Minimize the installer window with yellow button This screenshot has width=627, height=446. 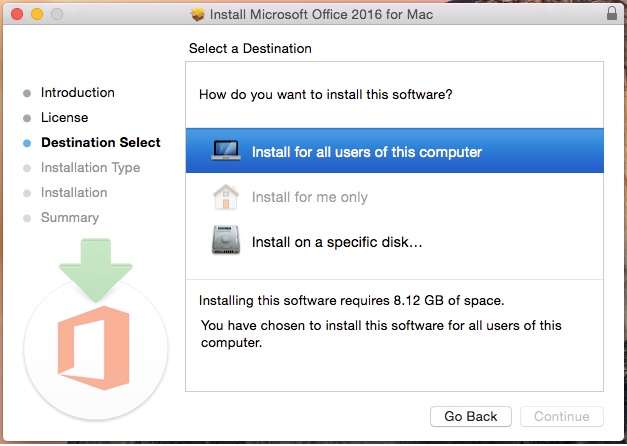coord(37,14)
